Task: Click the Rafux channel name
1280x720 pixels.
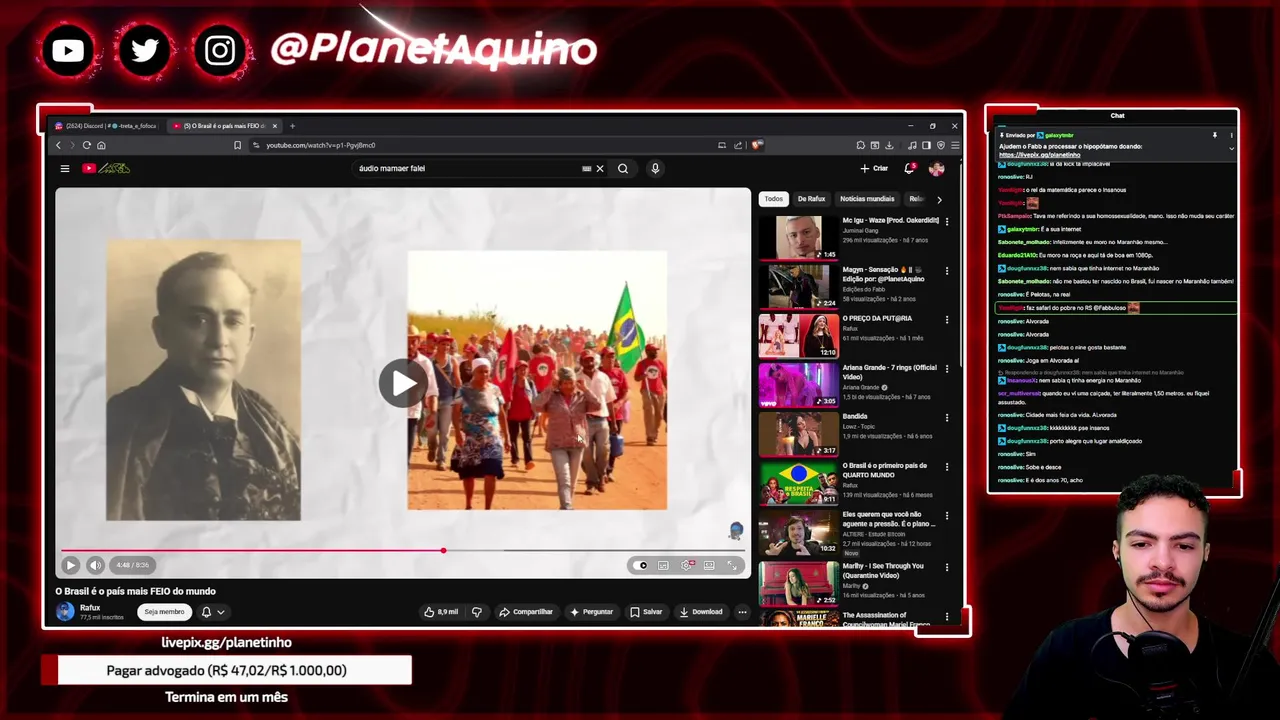Action: coord(90,608)
